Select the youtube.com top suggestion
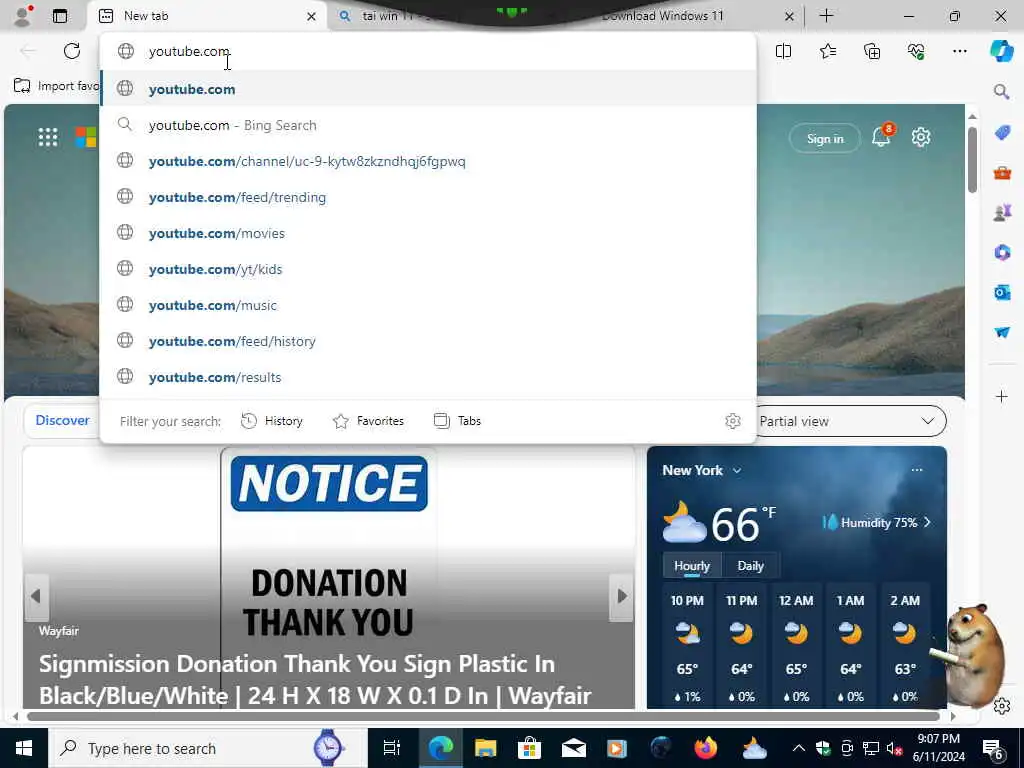This screenshot has height=768, width=1024. click(x=428, y=89)
